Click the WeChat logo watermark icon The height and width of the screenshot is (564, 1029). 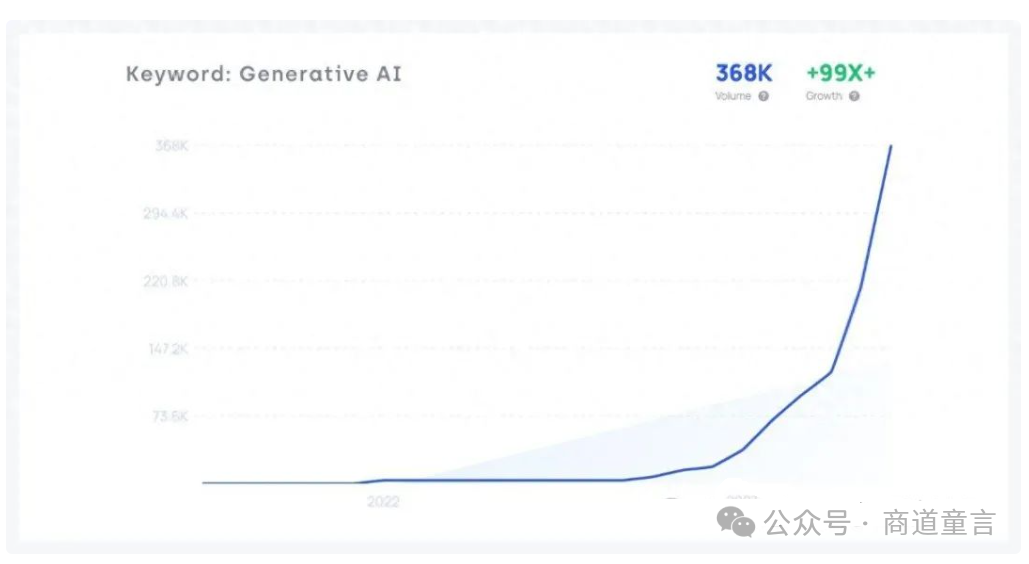point(739,522)
